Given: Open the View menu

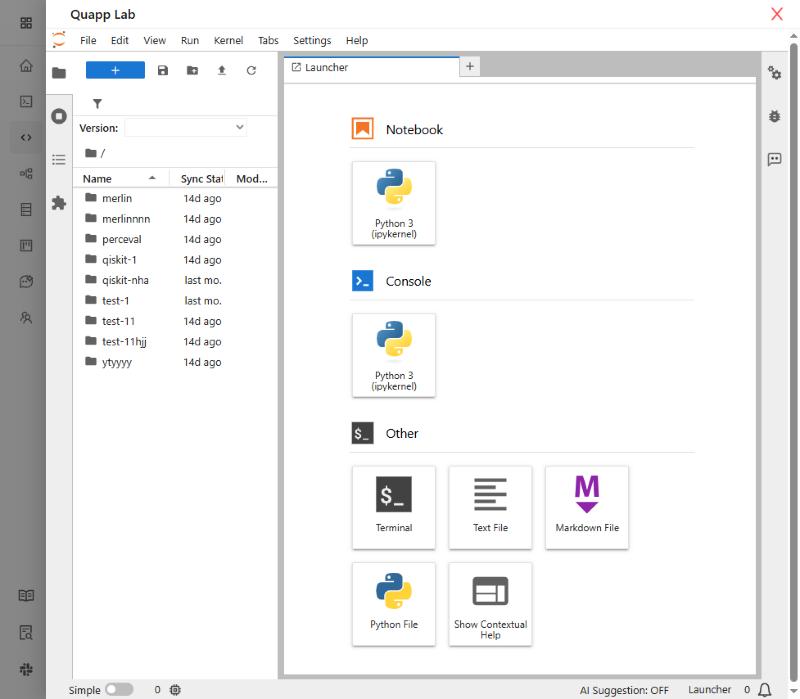Looking at the screenshot, I should [155, 40].
